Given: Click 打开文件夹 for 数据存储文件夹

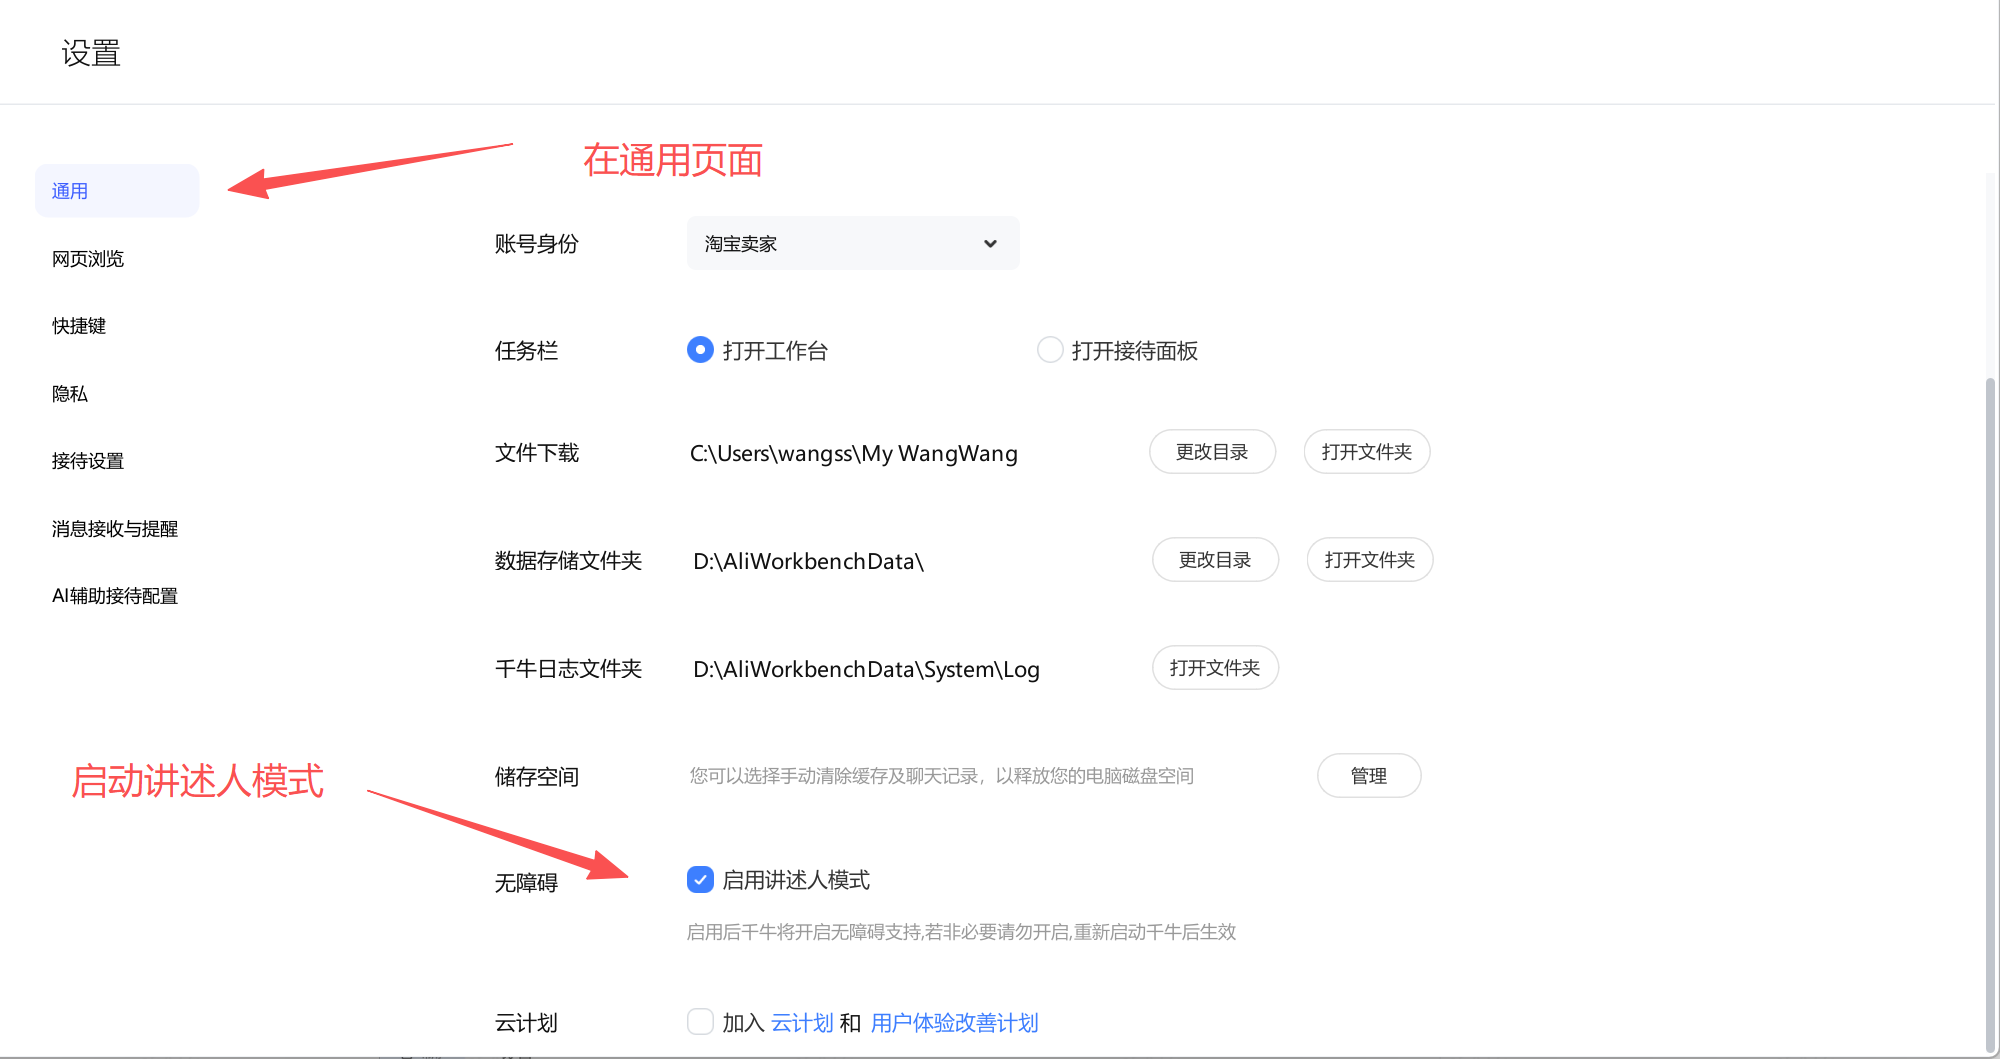Looking at the screenshot, I should click(x=1370, y=560).
